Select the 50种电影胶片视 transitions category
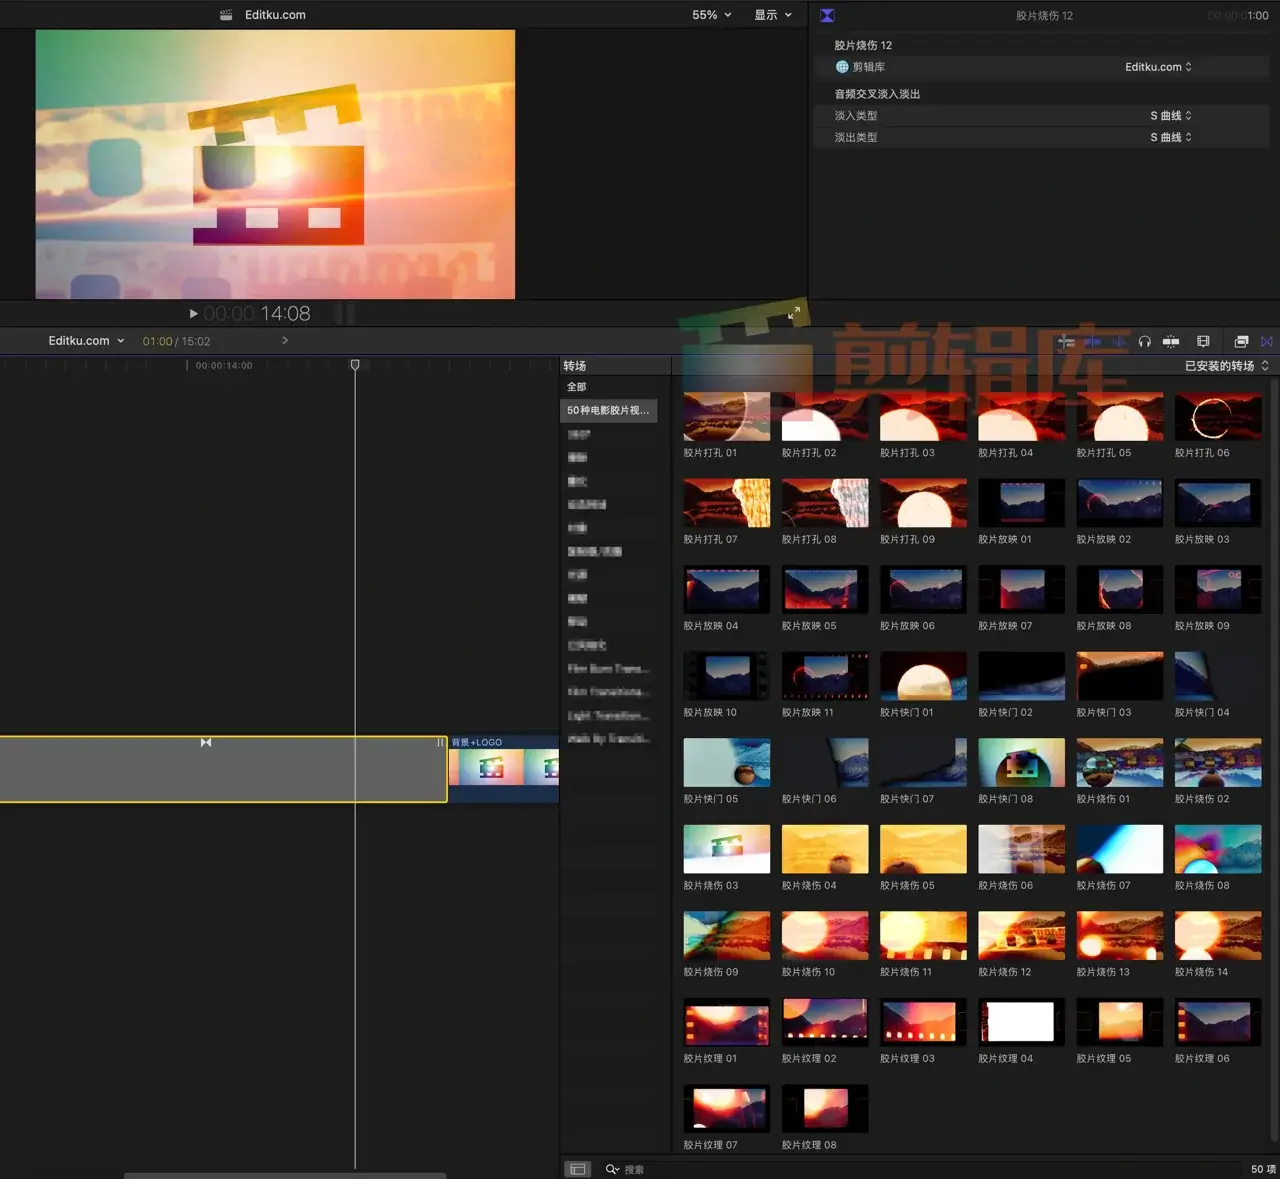1280x1179 pixels. pos(608,410)
